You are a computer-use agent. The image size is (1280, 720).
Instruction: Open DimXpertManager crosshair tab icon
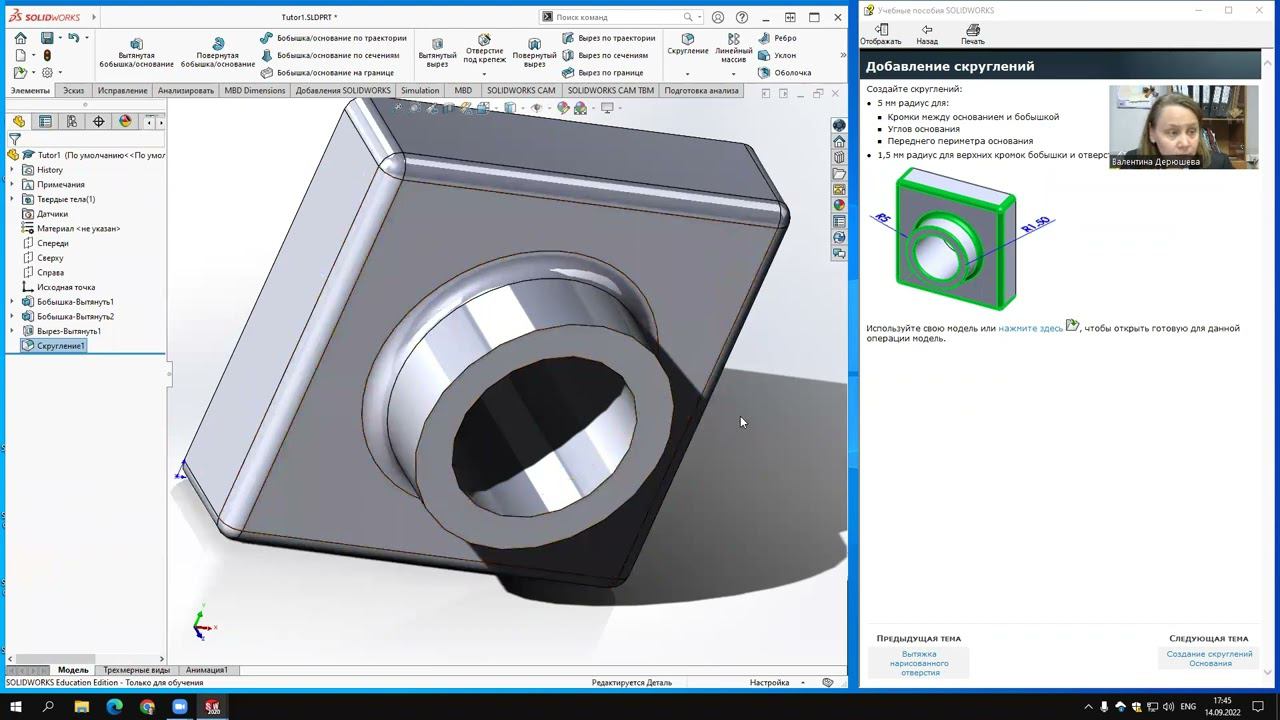pos(98,121)
